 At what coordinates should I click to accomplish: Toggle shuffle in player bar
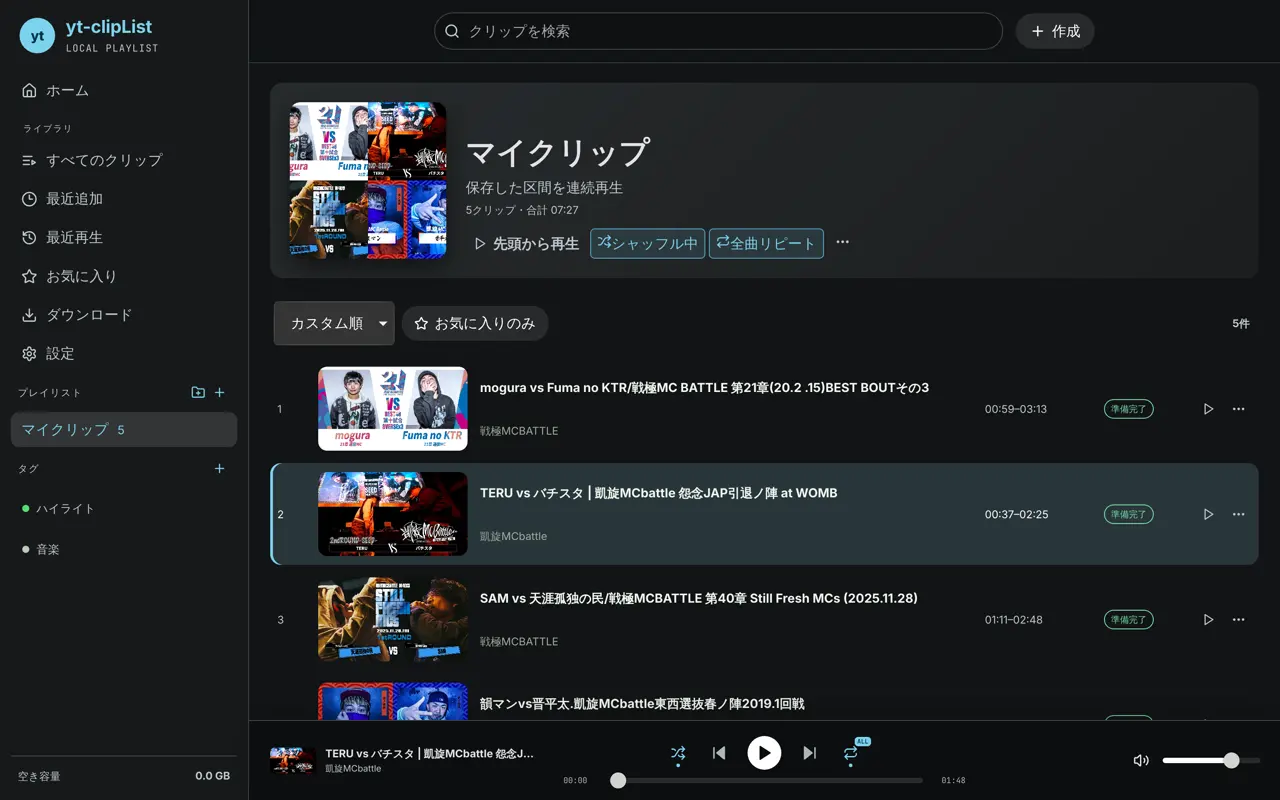678,753
